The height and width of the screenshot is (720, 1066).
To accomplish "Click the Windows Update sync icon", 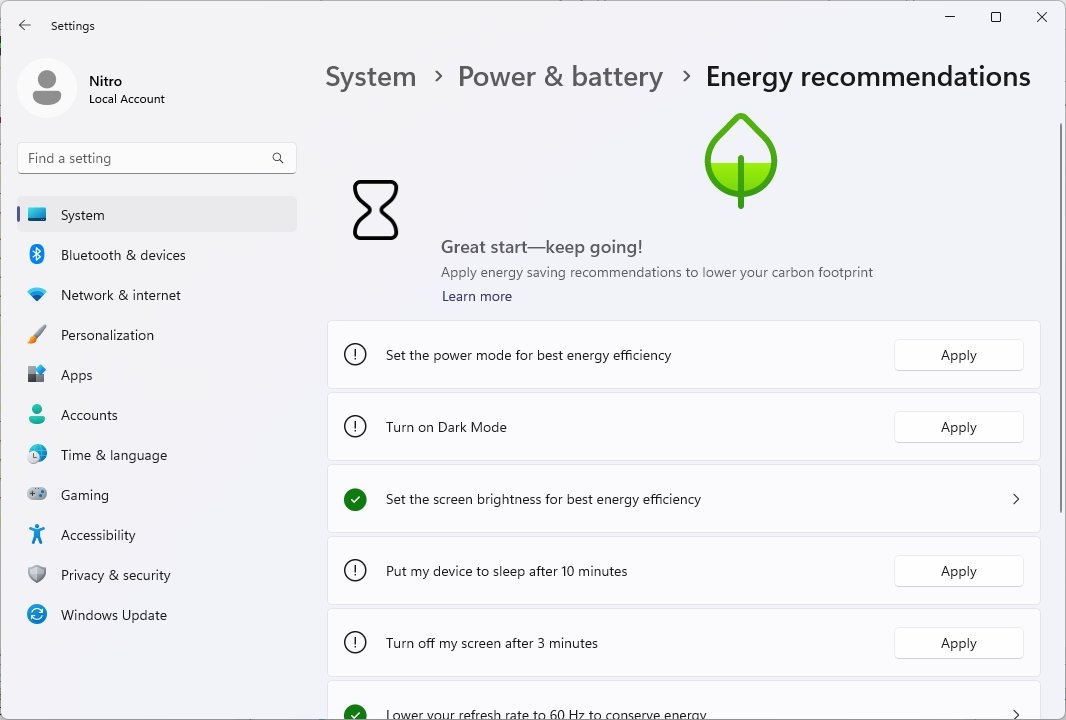I will [x=37, y=615].
